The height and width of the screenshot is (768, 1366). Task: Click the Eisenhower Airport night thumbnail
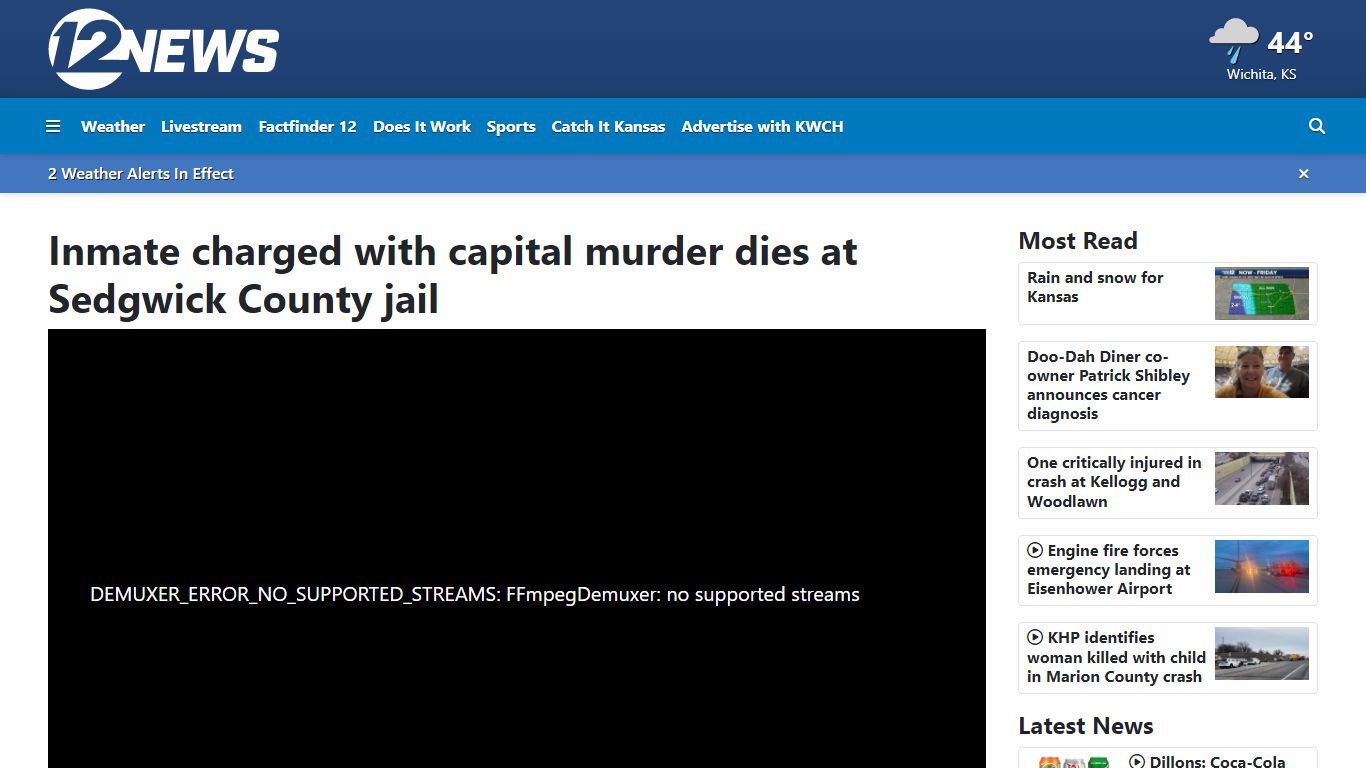[x=1262, y=567]
